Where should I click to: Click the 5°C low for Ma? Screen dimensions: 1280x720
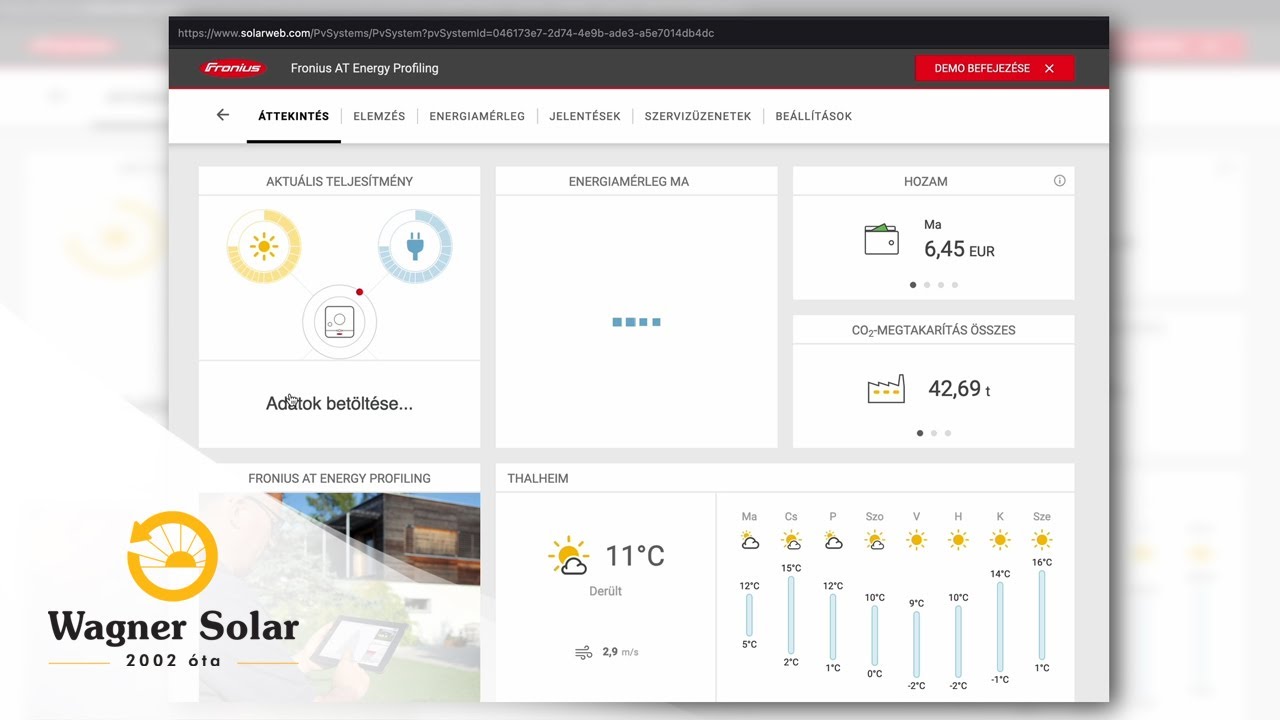pos(749,644)
